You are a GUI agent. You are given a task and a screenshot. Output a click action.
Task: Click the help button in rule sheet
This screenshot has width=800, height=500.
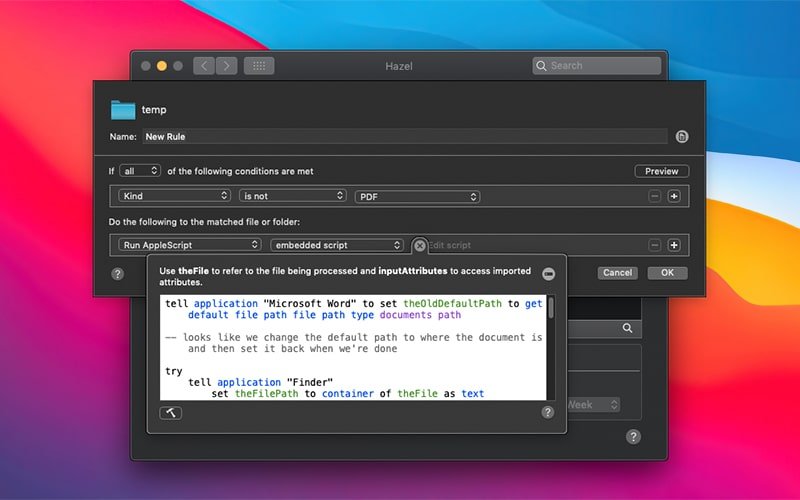(x=117, y=273)
